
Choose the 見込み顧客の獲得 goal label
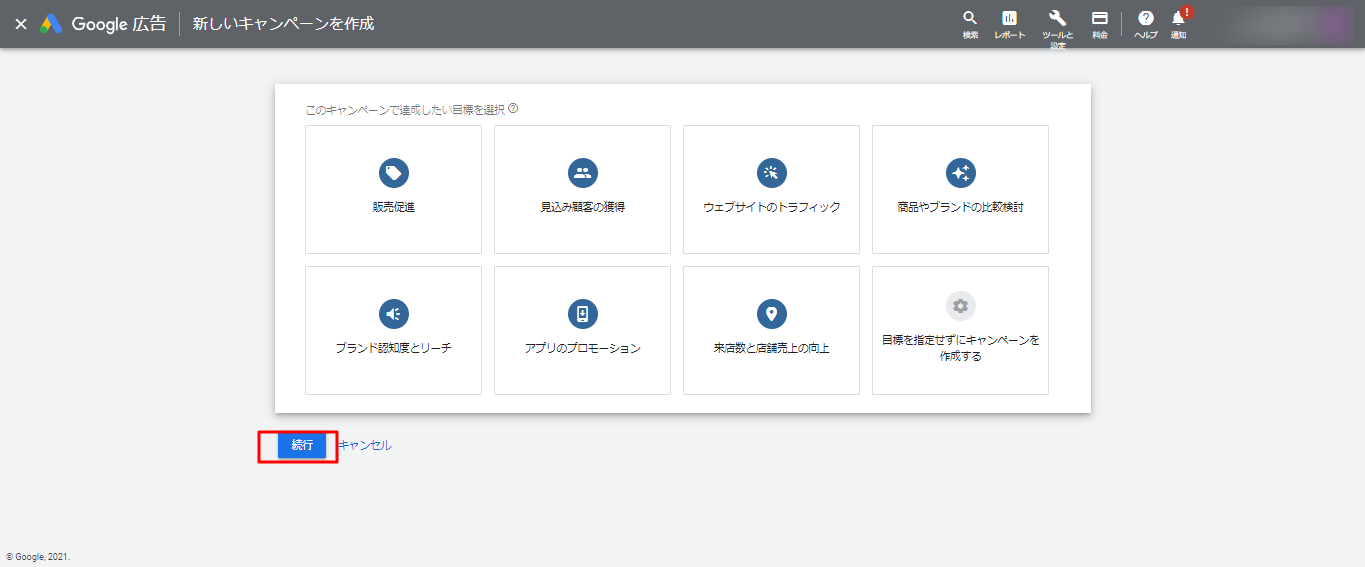pos(582,208)
